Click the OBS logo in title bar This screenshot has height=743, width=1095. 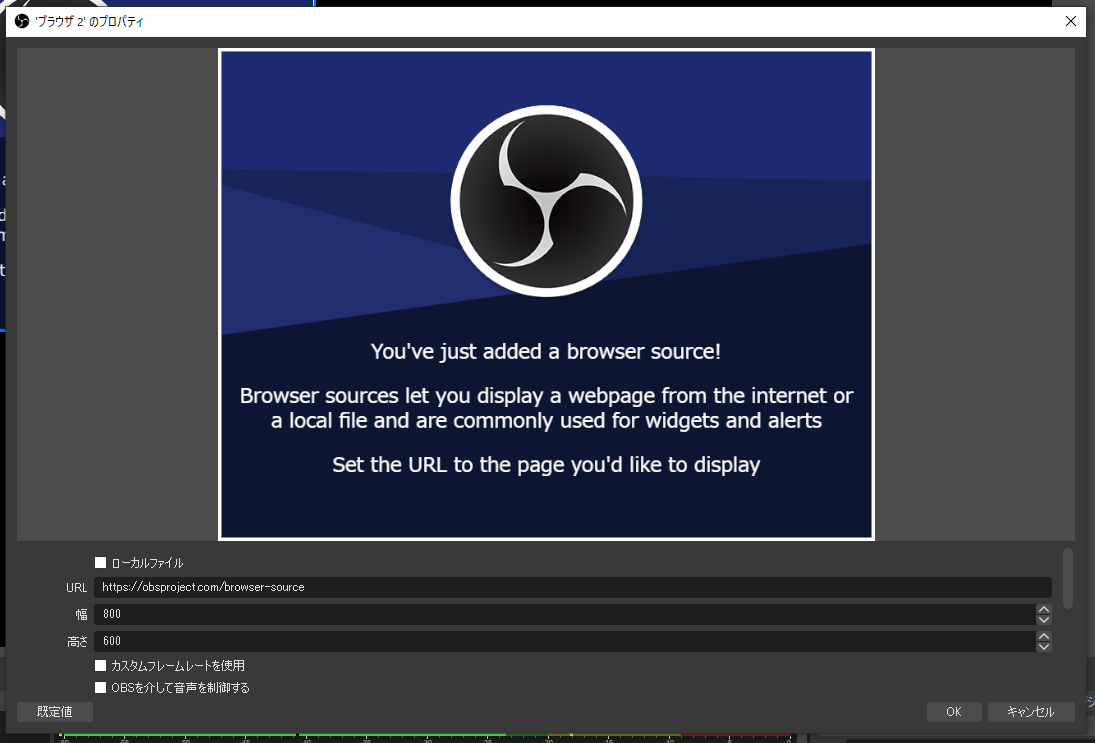(22, 21)
